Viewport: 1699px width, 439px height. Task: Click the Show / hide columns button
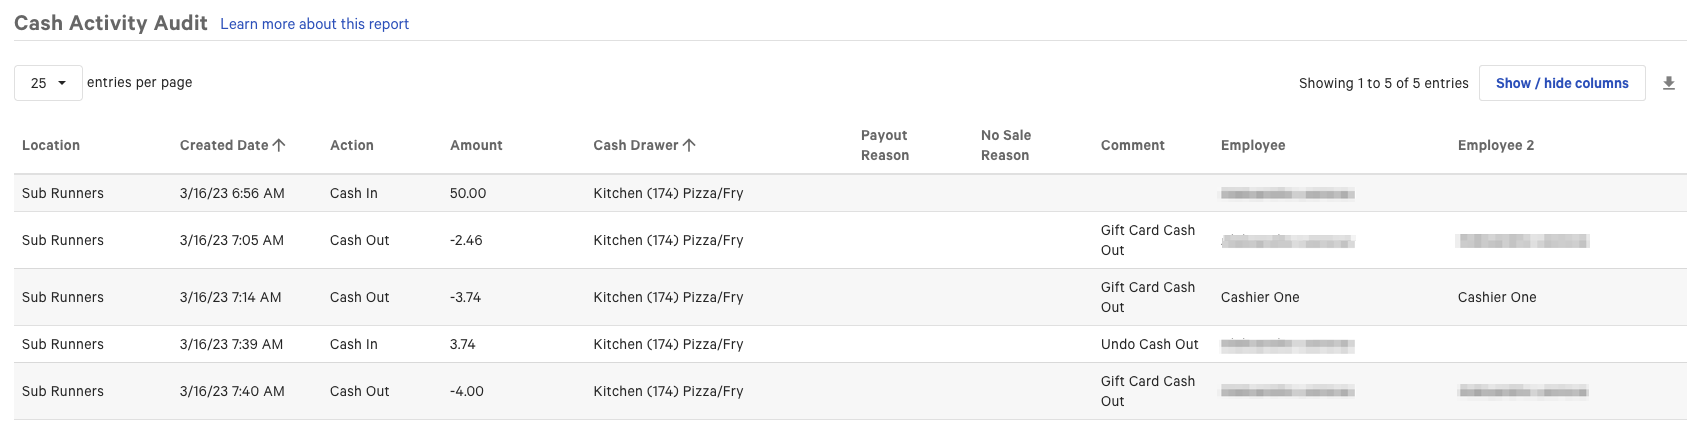(1561, 84)
